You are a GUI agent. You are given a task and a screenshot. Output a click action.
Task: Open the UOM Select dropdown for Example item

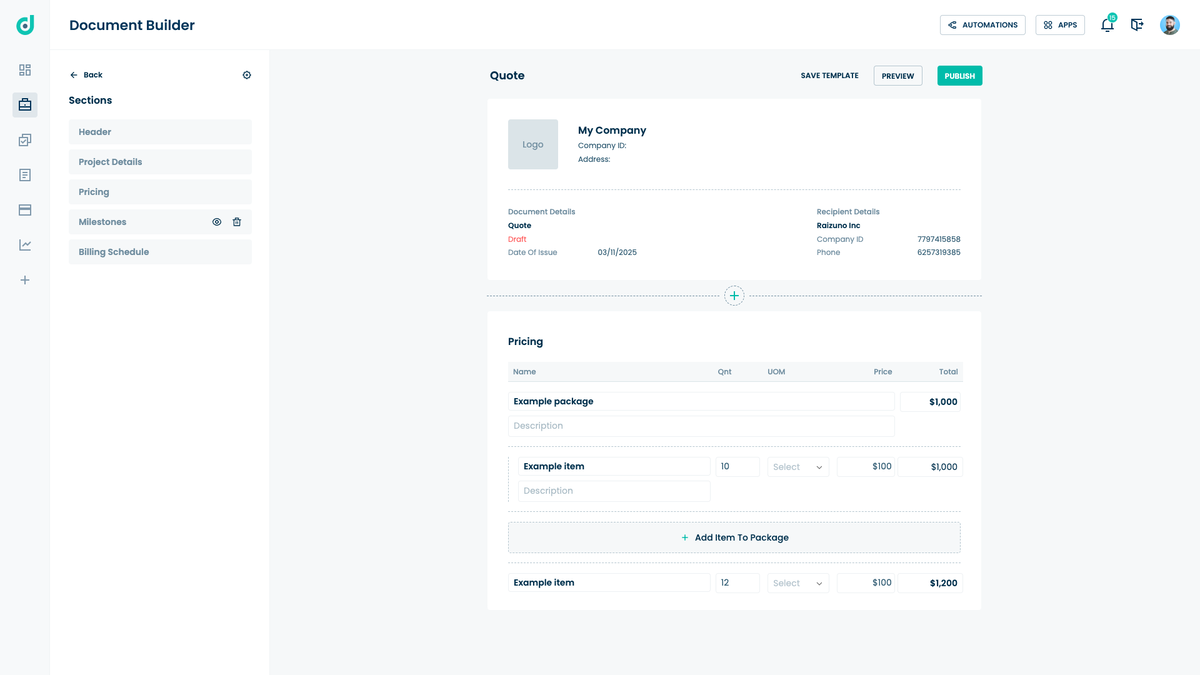click(797, 466)
